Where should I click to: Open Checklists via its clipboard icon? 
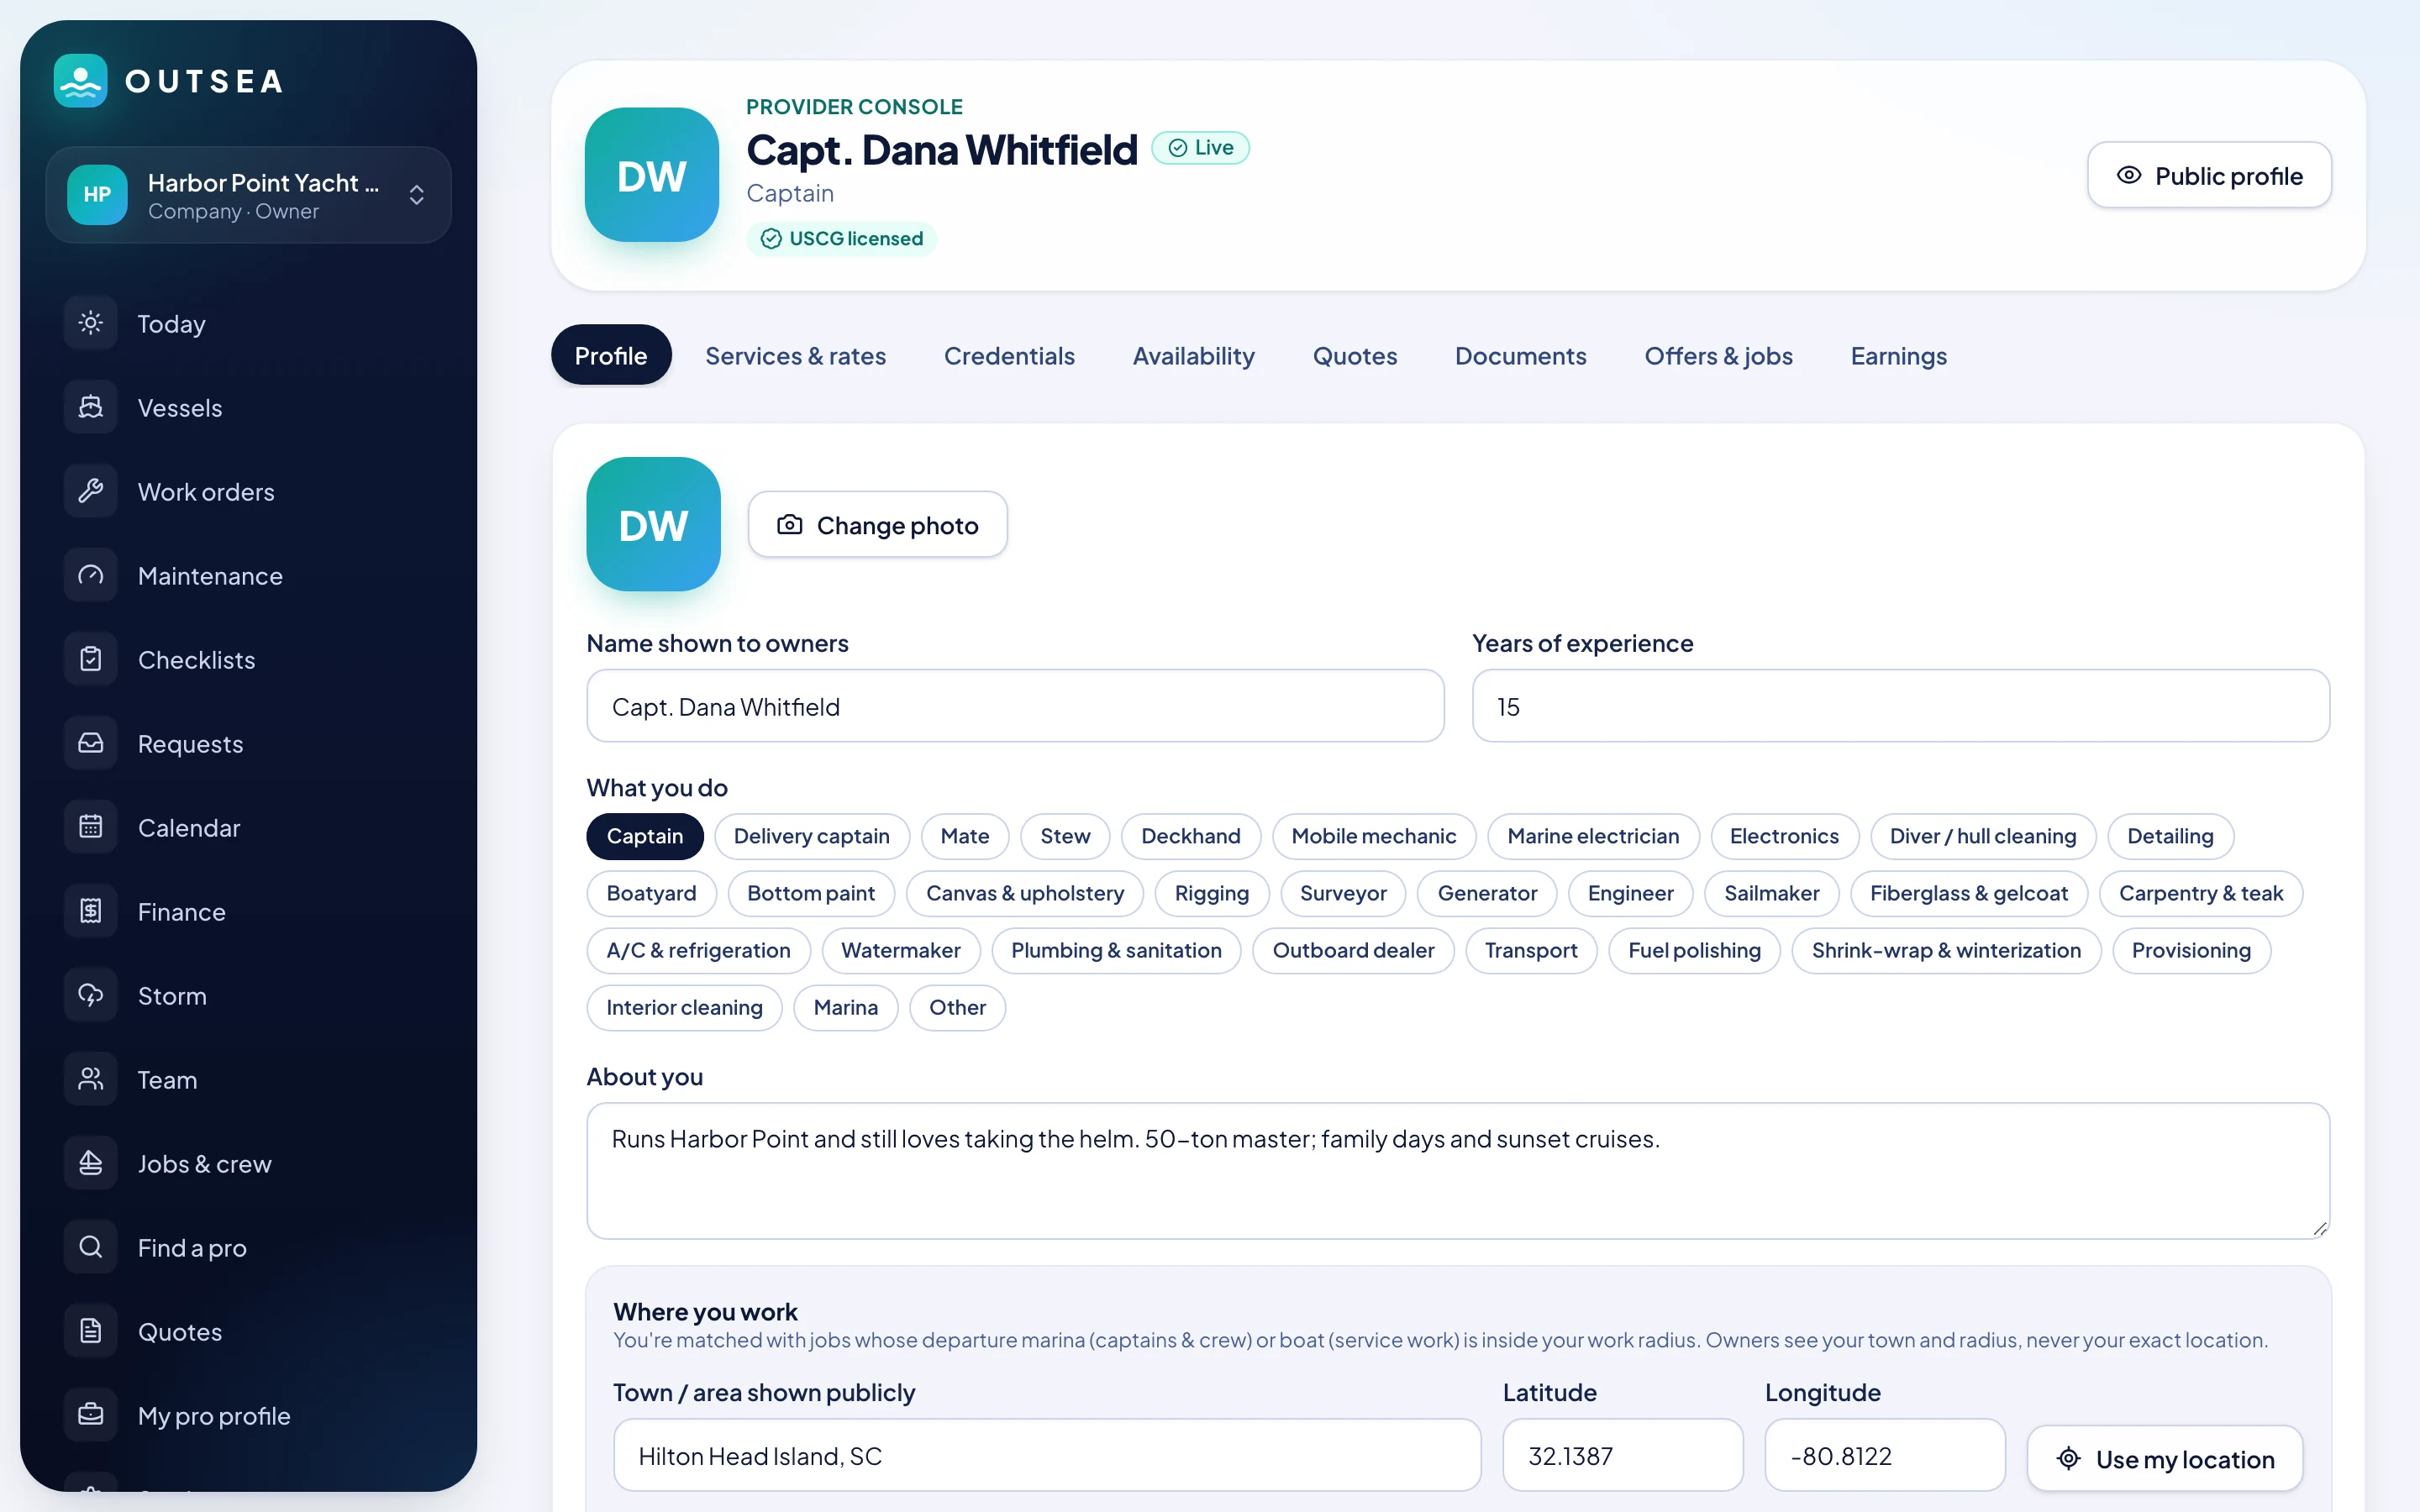[x=91, y=659]
